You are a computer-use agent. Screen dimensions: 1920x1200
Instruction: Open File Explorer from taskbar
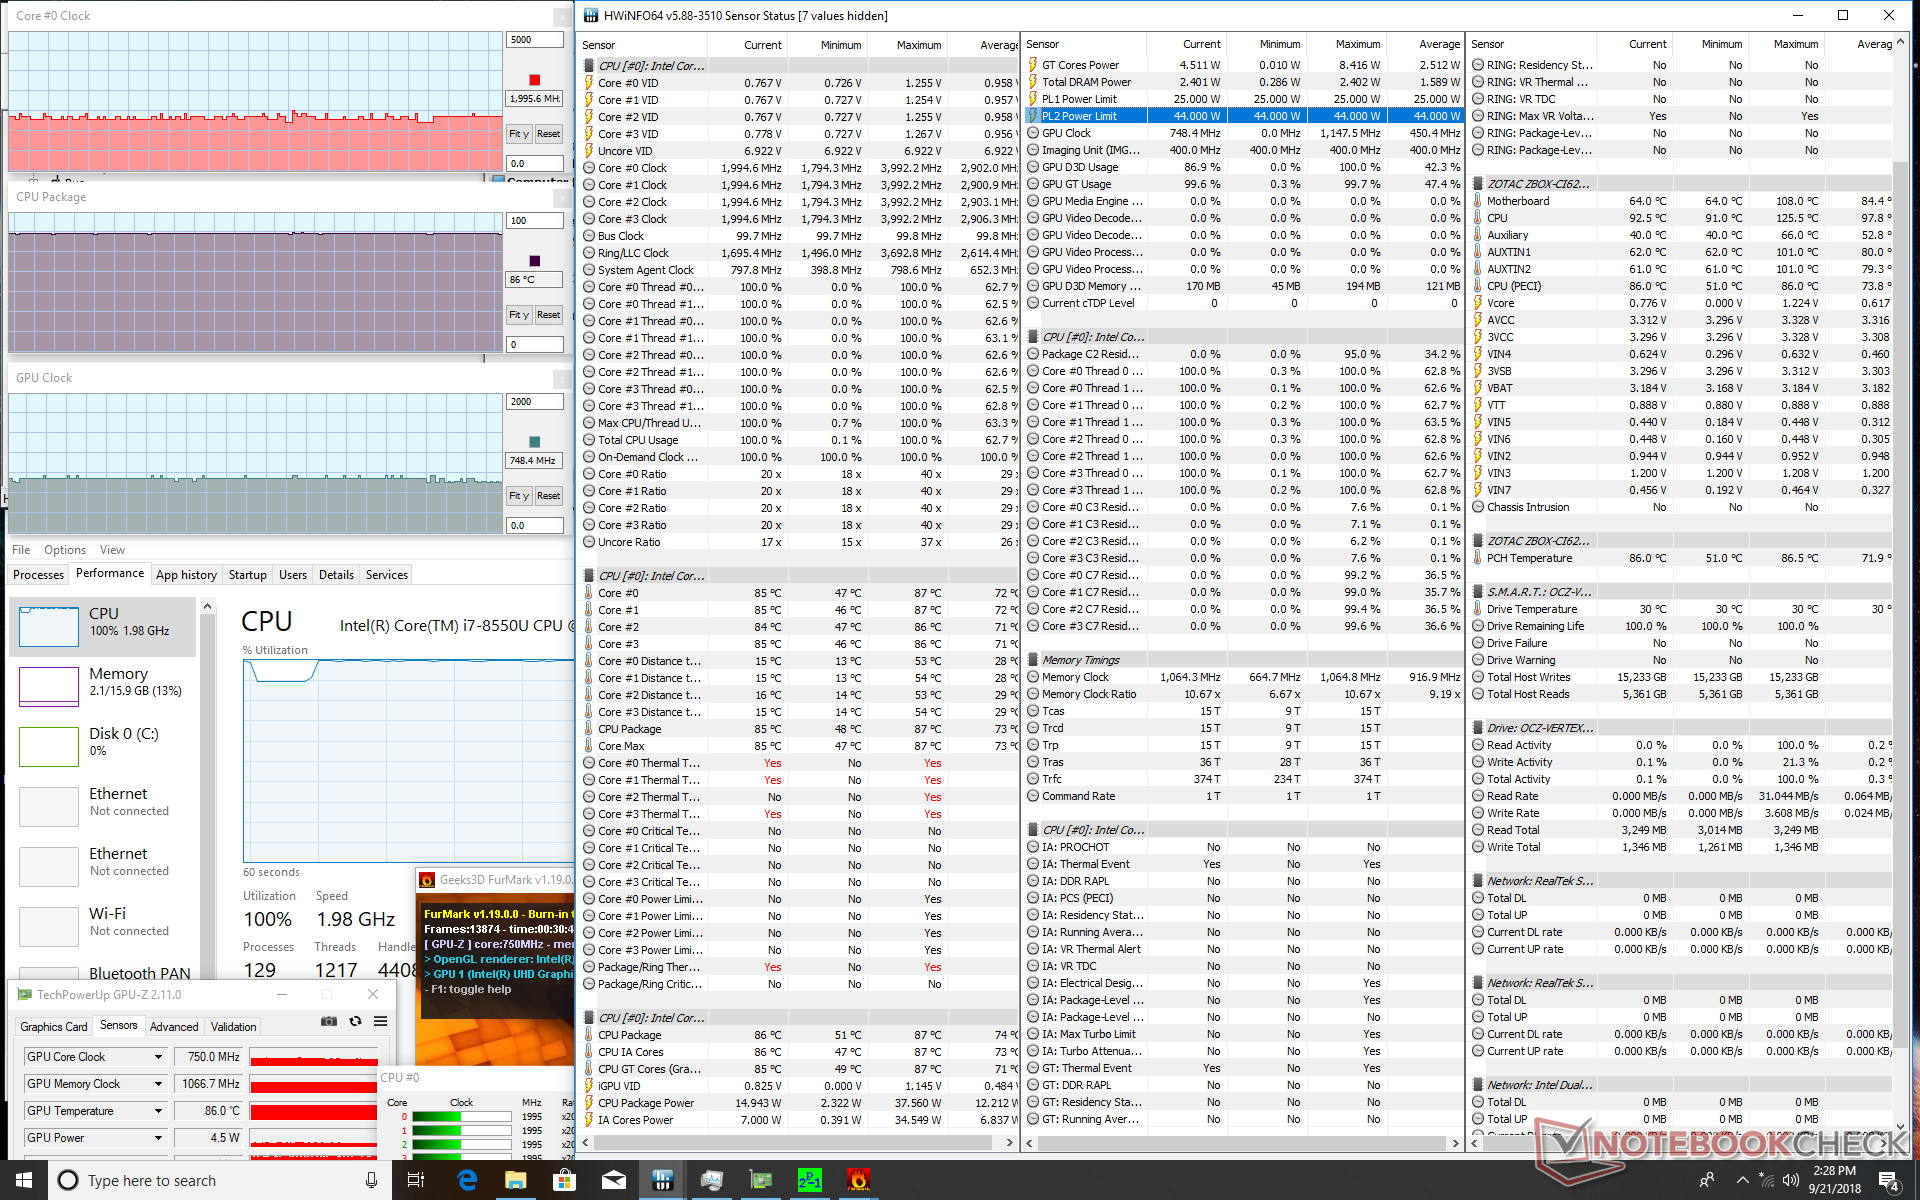pyautogui.click(x=515, y=1180)
